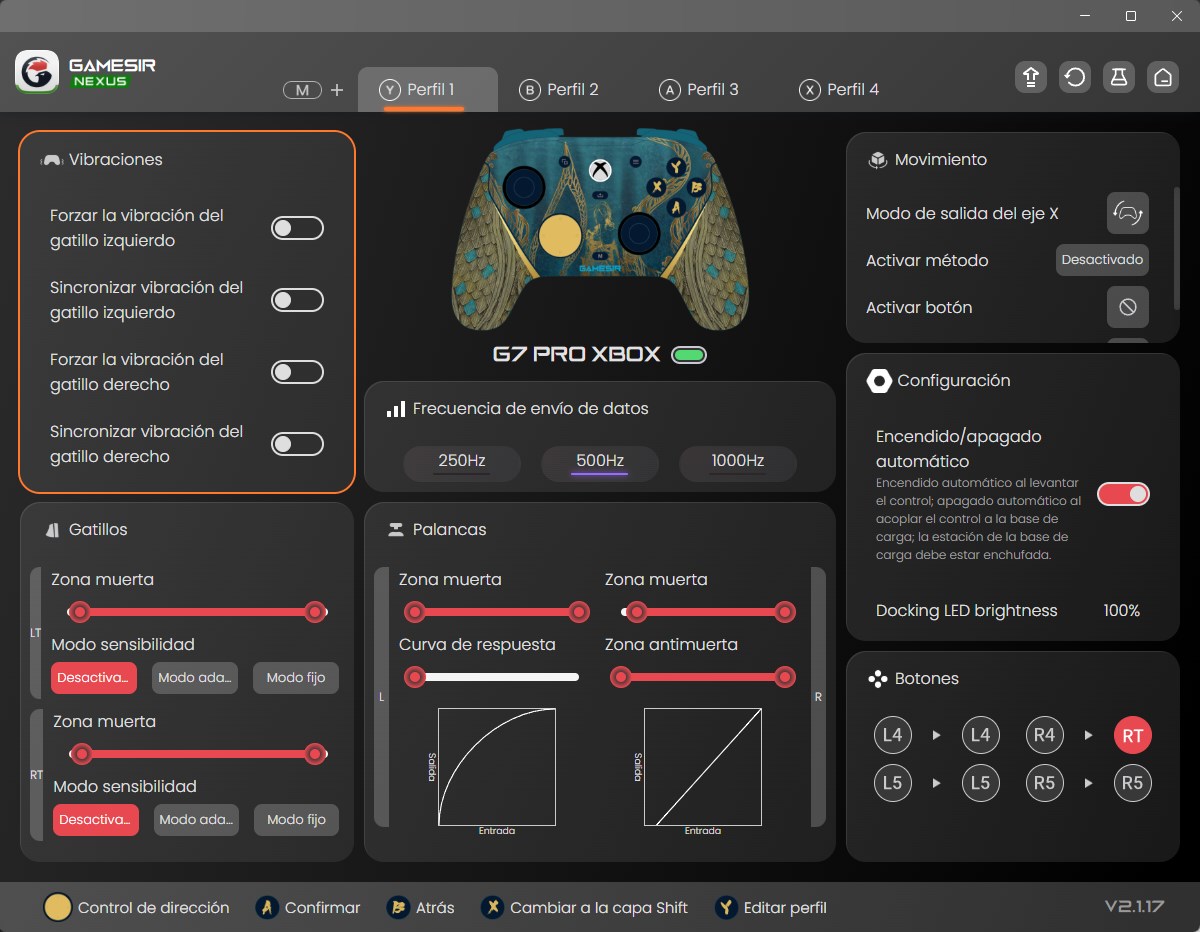The height and width of the screenshot is (932, 1200).
Task: Click the GameSir Nexus logo icon
Action: [36, 72]
